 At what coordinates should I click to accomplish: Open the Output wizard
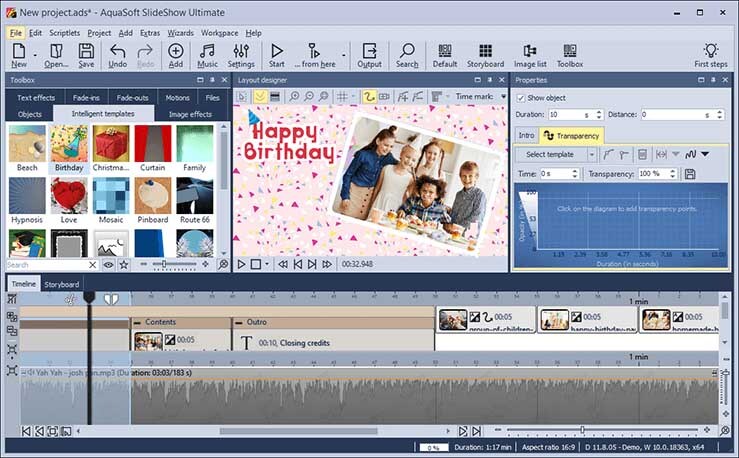pos(369,56)
